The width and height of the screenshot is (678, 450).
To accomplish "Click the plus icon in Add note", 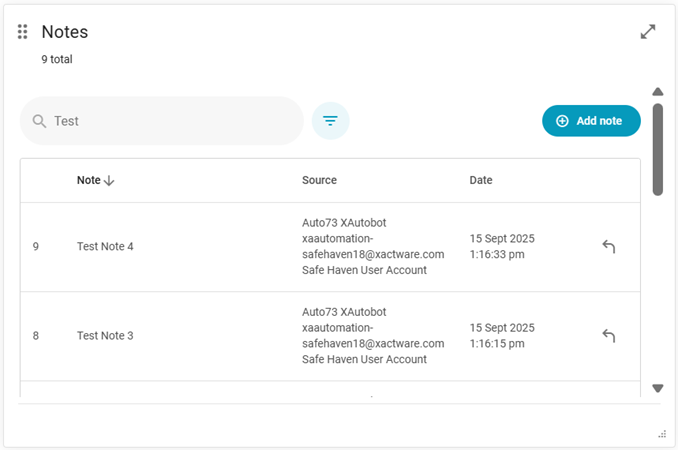I will pos(562,121).
